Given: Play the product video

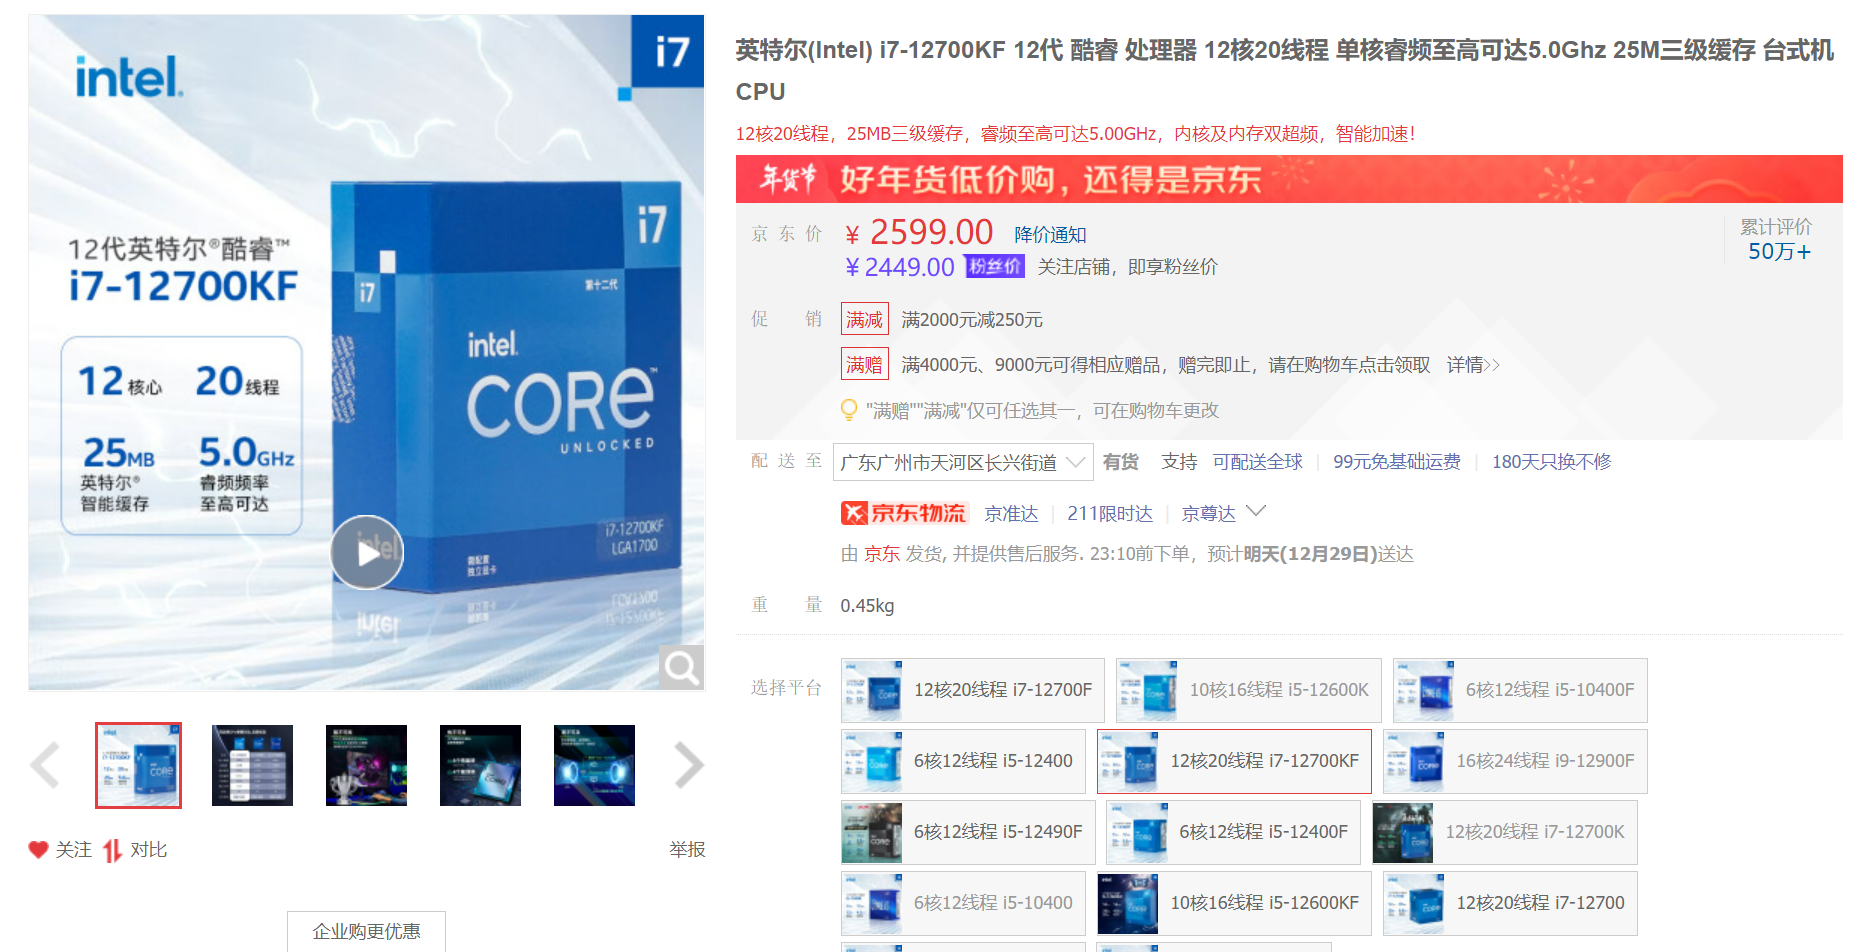Looking at the screenshot, I should pos(367,552).
